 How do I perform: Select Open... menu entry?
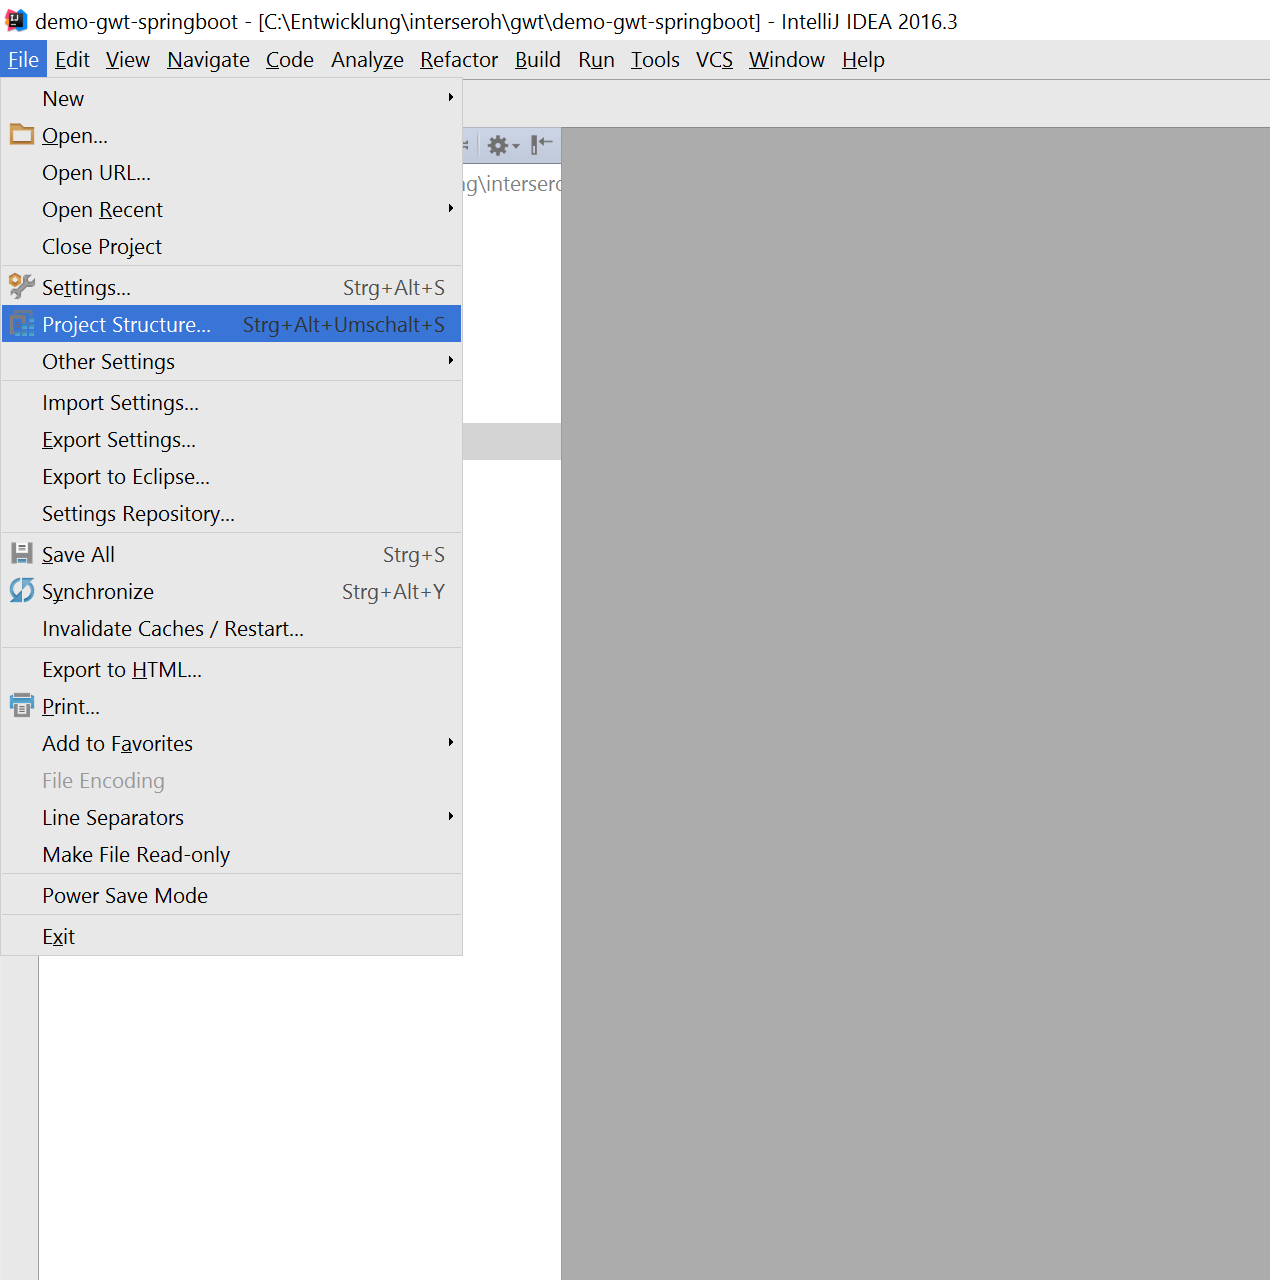coord(232,135)
